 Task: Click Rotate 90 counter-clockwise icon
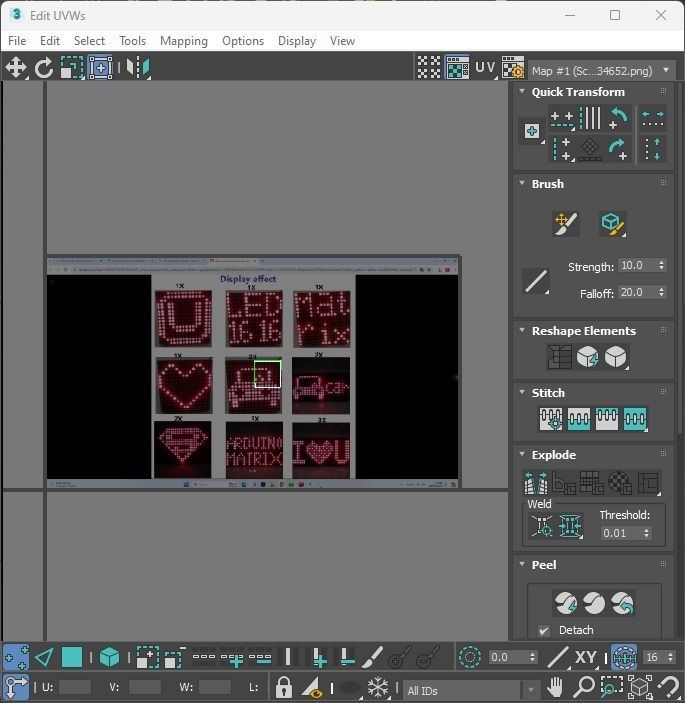tap(619, 119)
